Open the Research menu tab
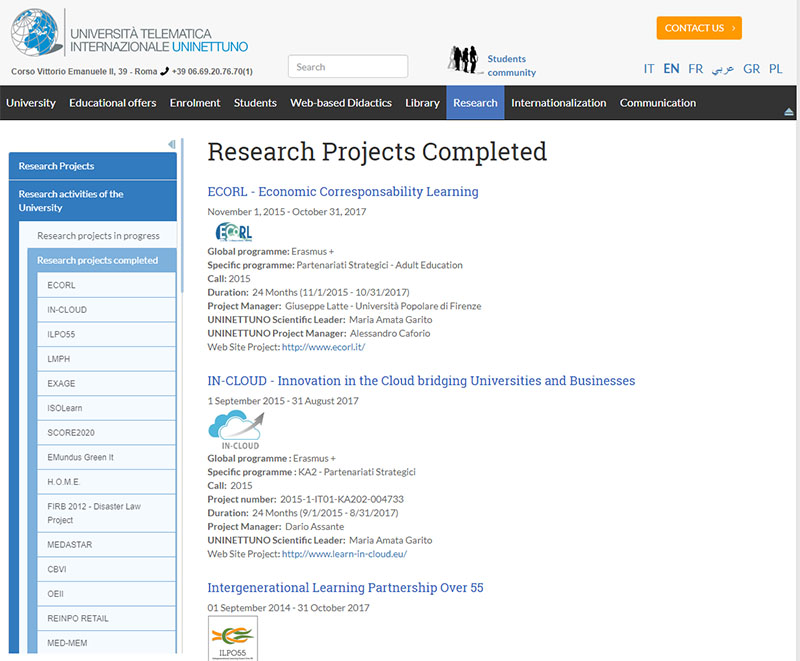 tap(475, 103)
